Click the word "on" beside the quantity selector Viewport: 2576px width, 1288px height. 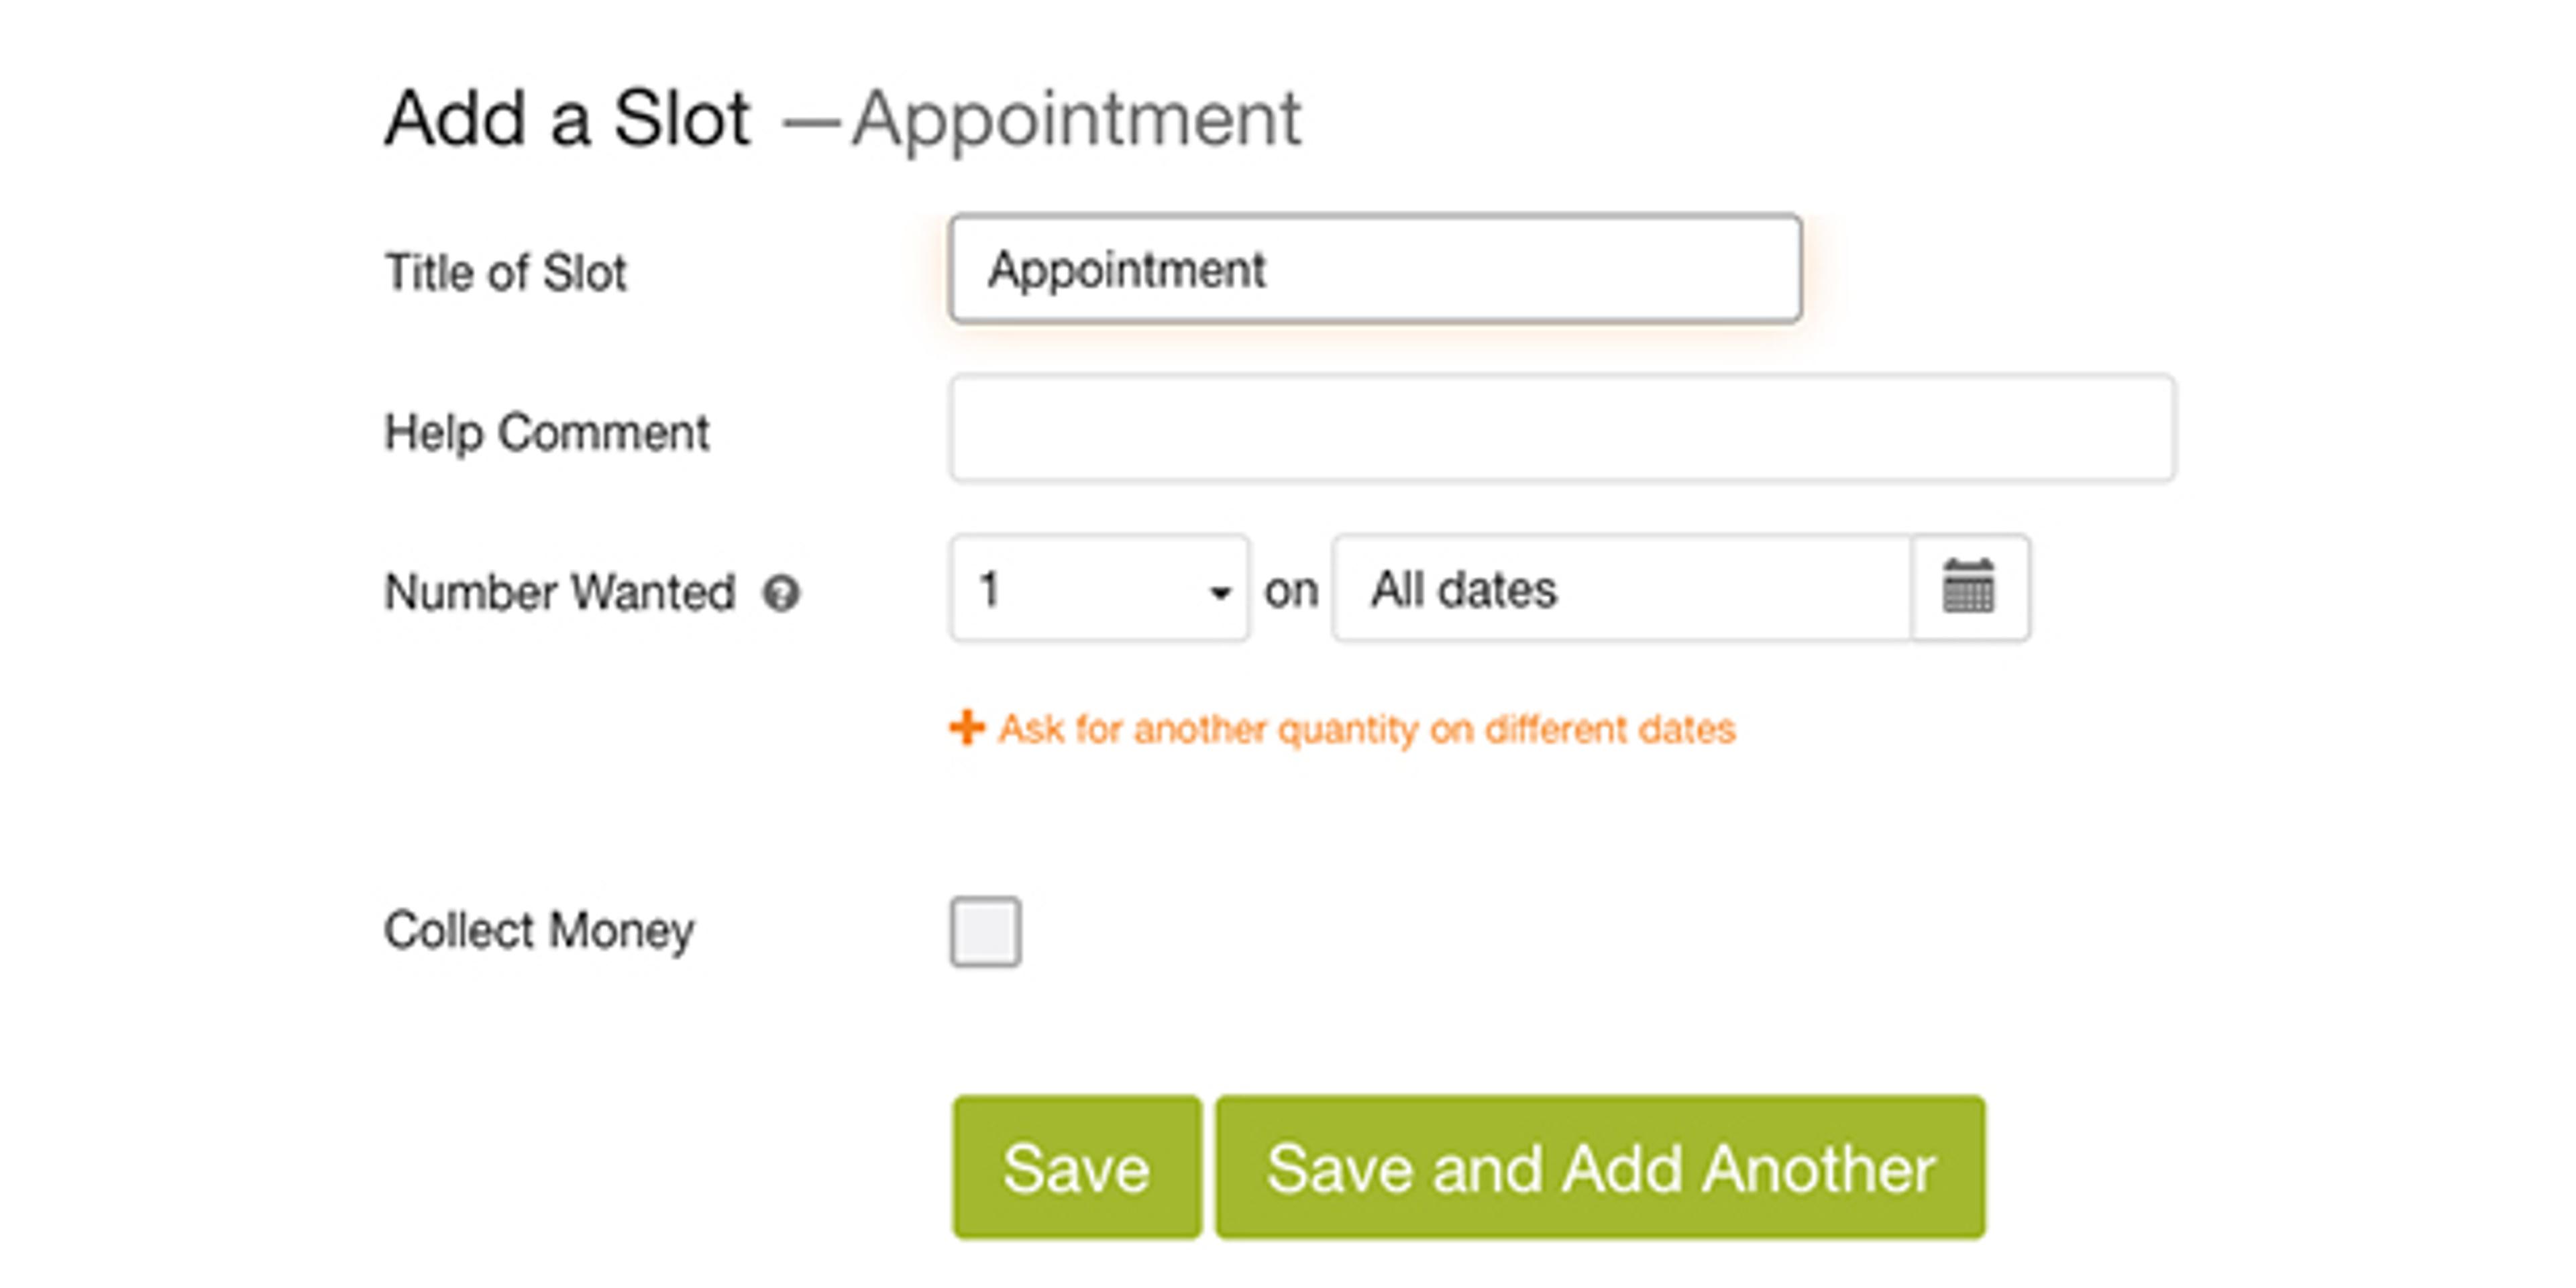pos(1290,591)
